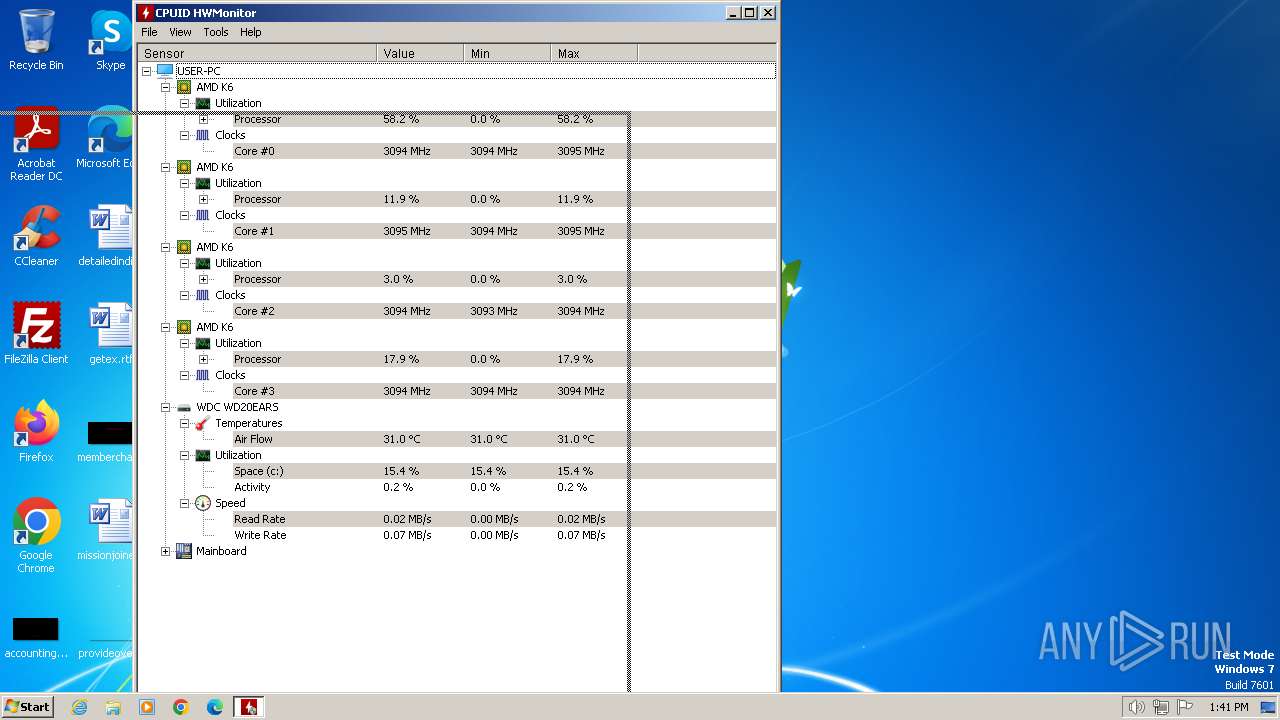1280x720 pixels.
Task: Expand Processor row showing 58.2 %
Action: pos(204,119)
